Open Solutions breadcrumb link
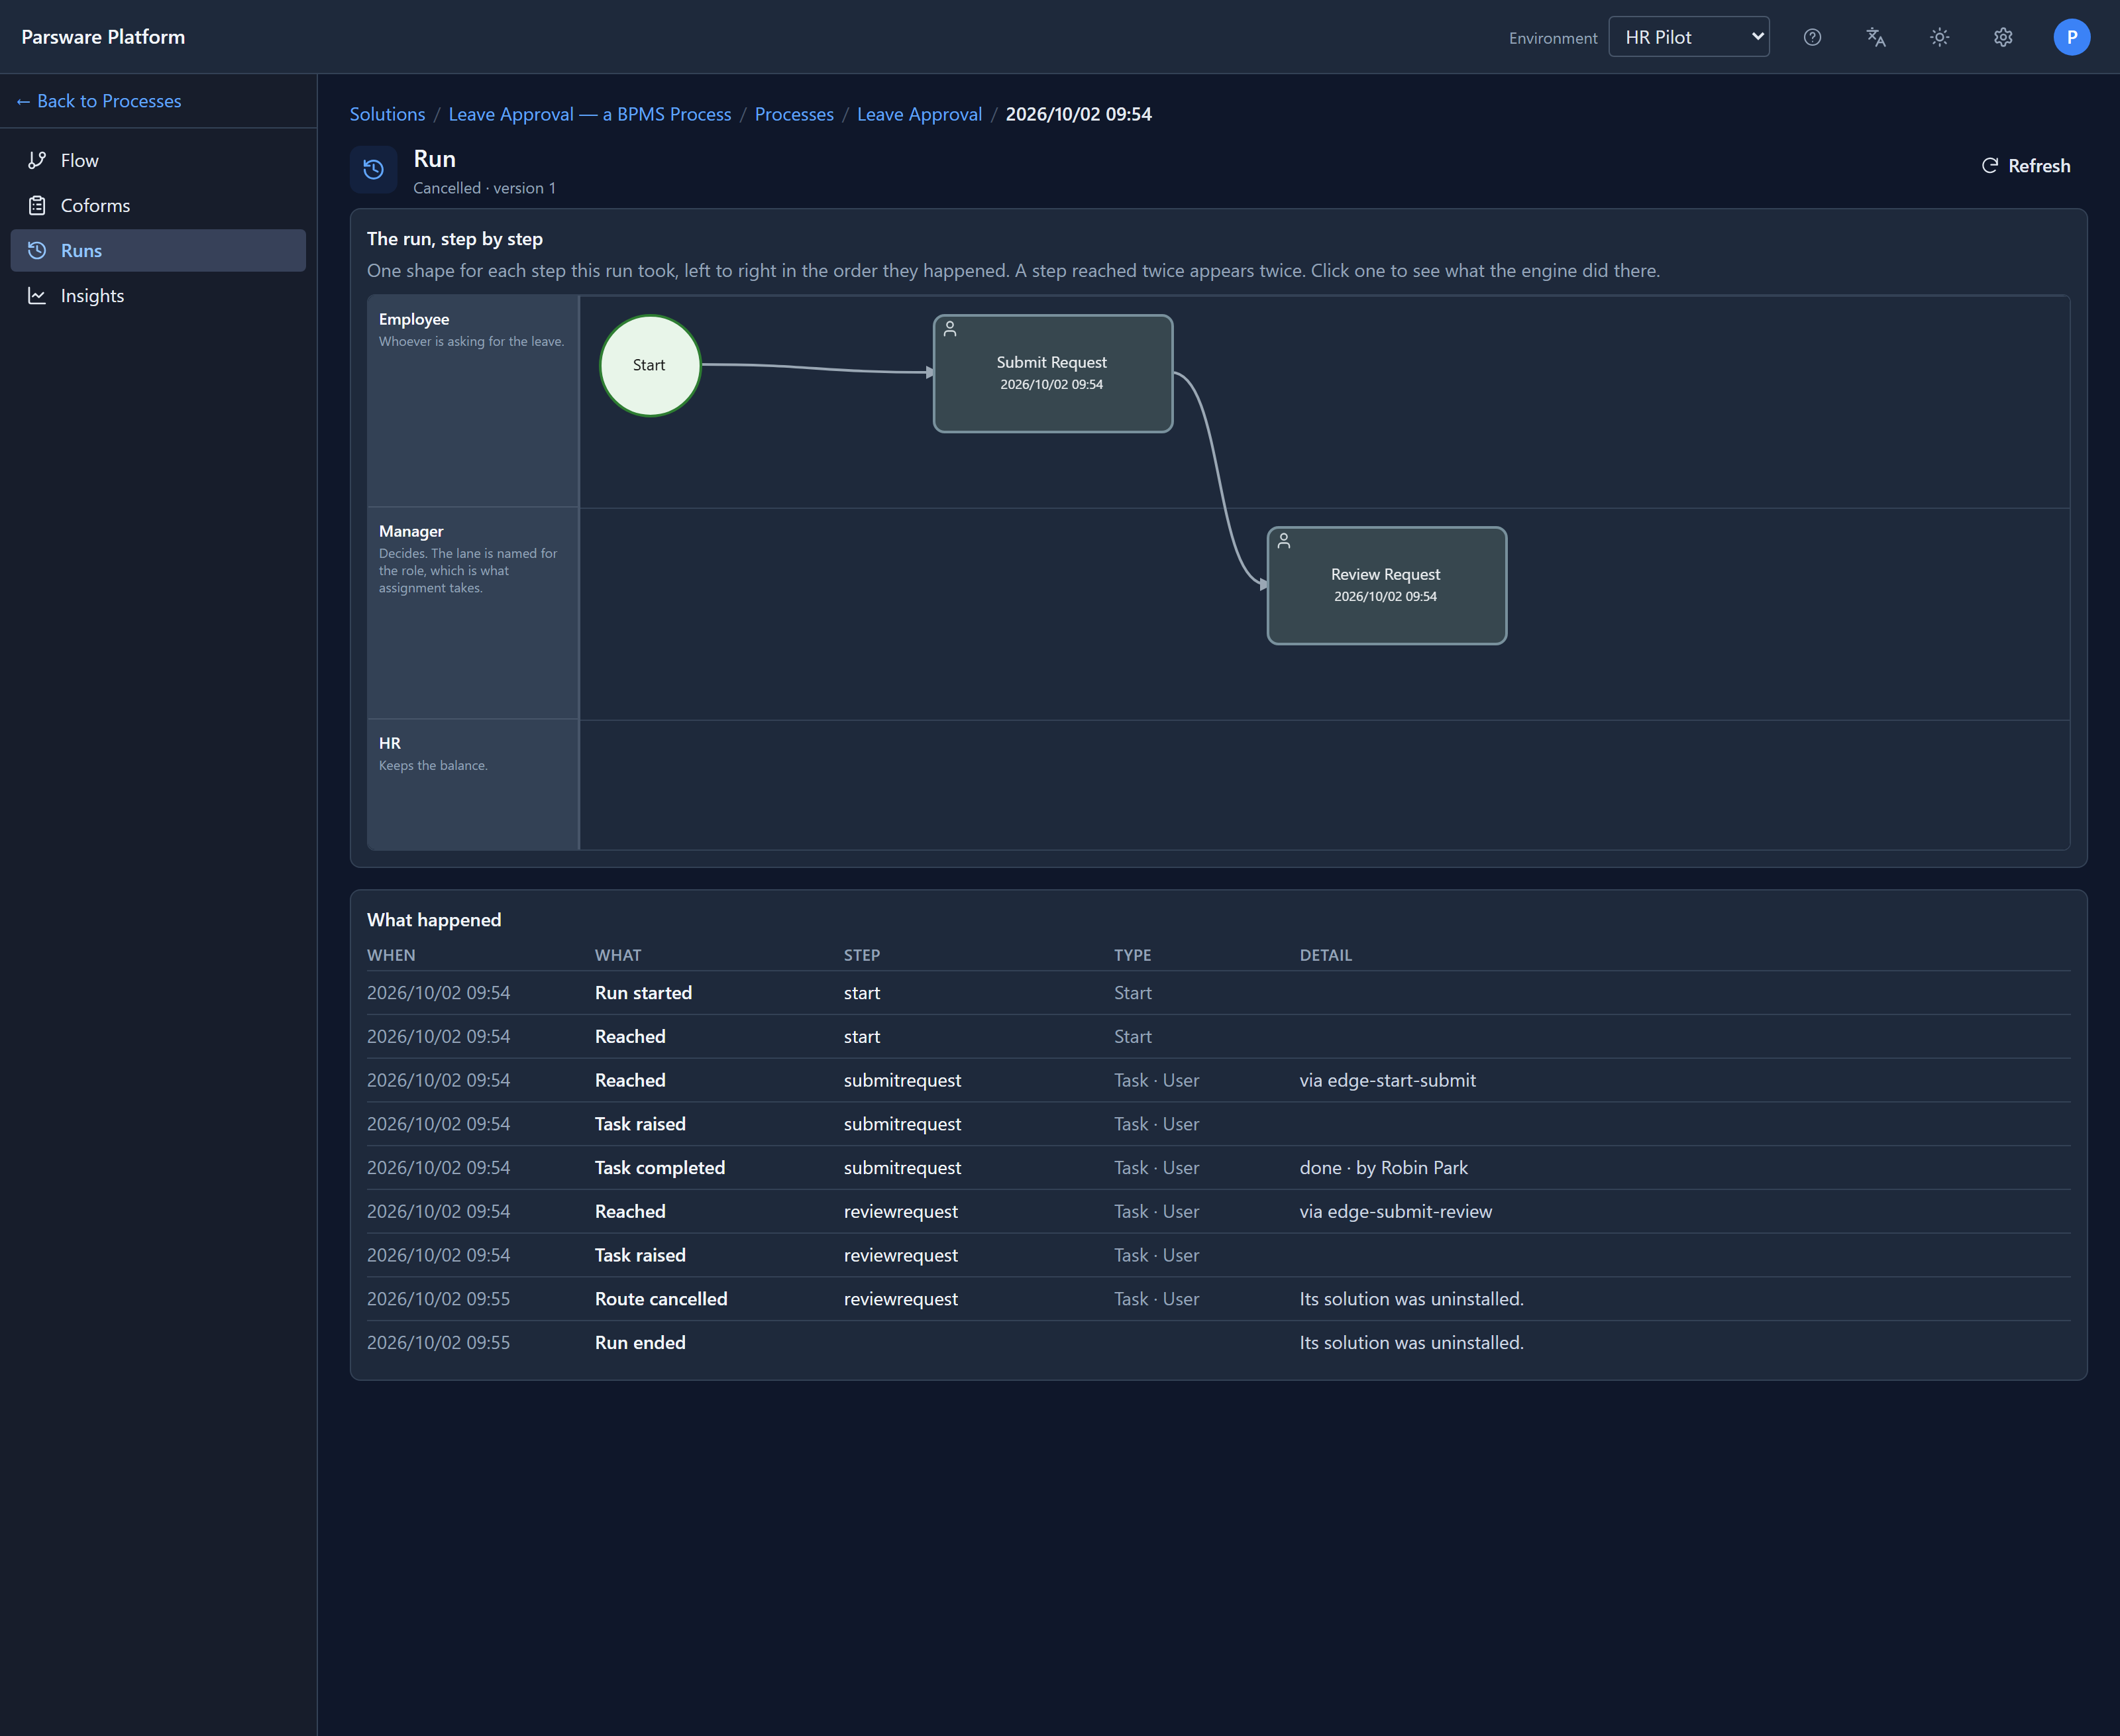2120x1736 pixels. [x=387, y=114]
